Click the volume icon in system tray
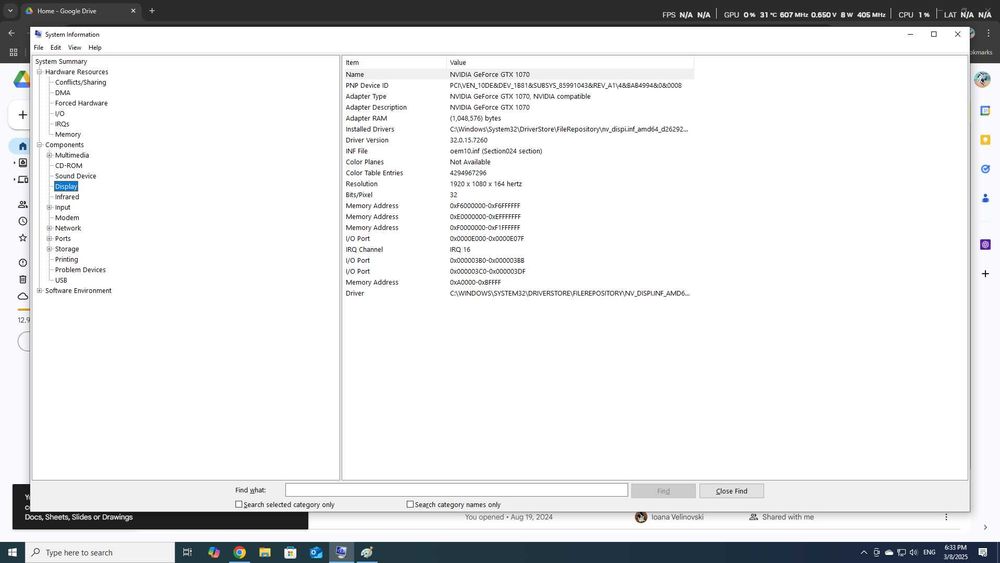 click(913, 552)
